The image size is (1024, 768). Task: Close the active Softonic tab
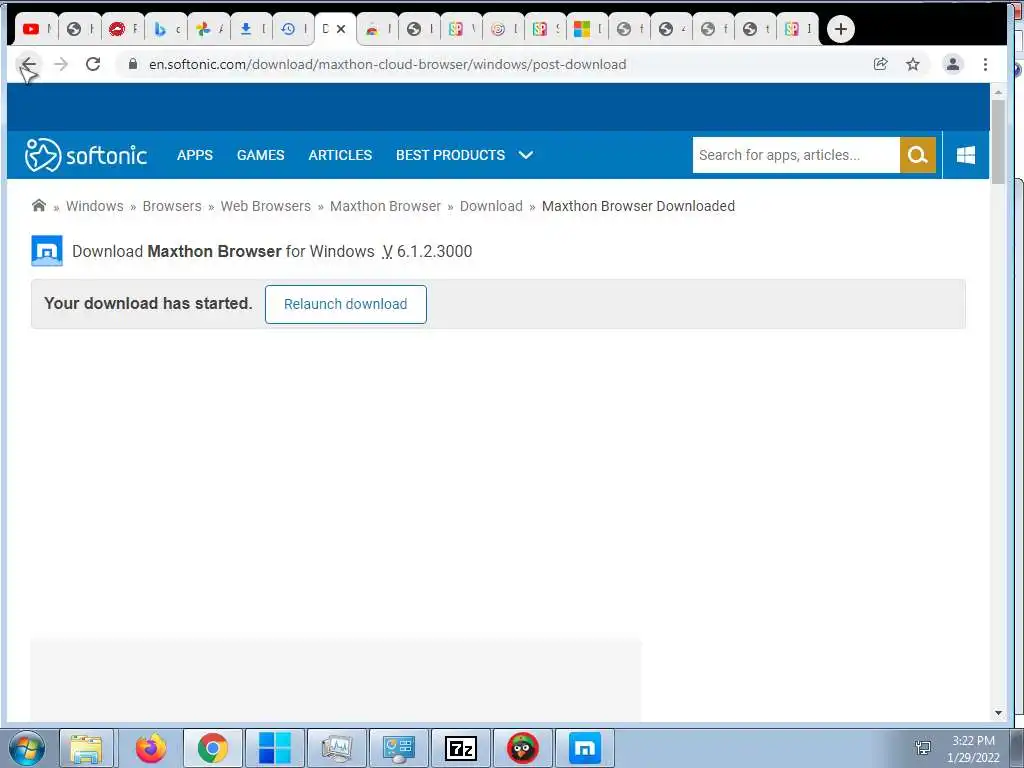[341, 29]
